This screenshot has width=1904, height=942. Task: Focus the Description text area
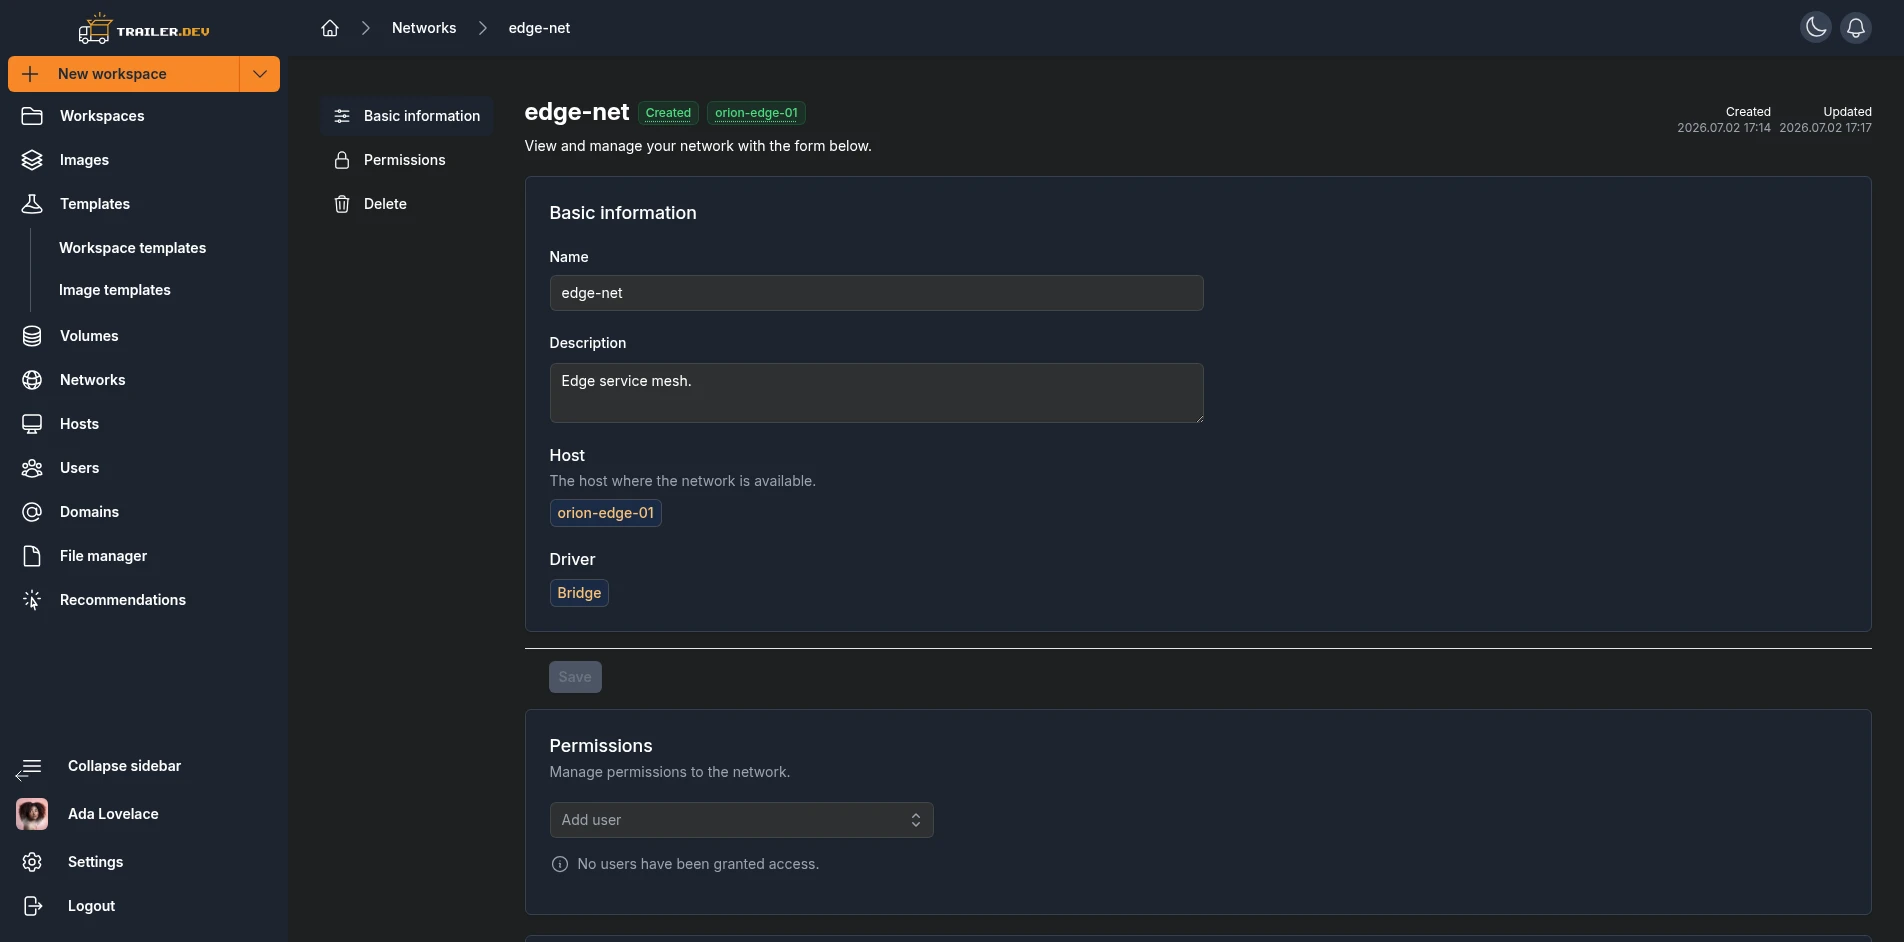point(876,393)
